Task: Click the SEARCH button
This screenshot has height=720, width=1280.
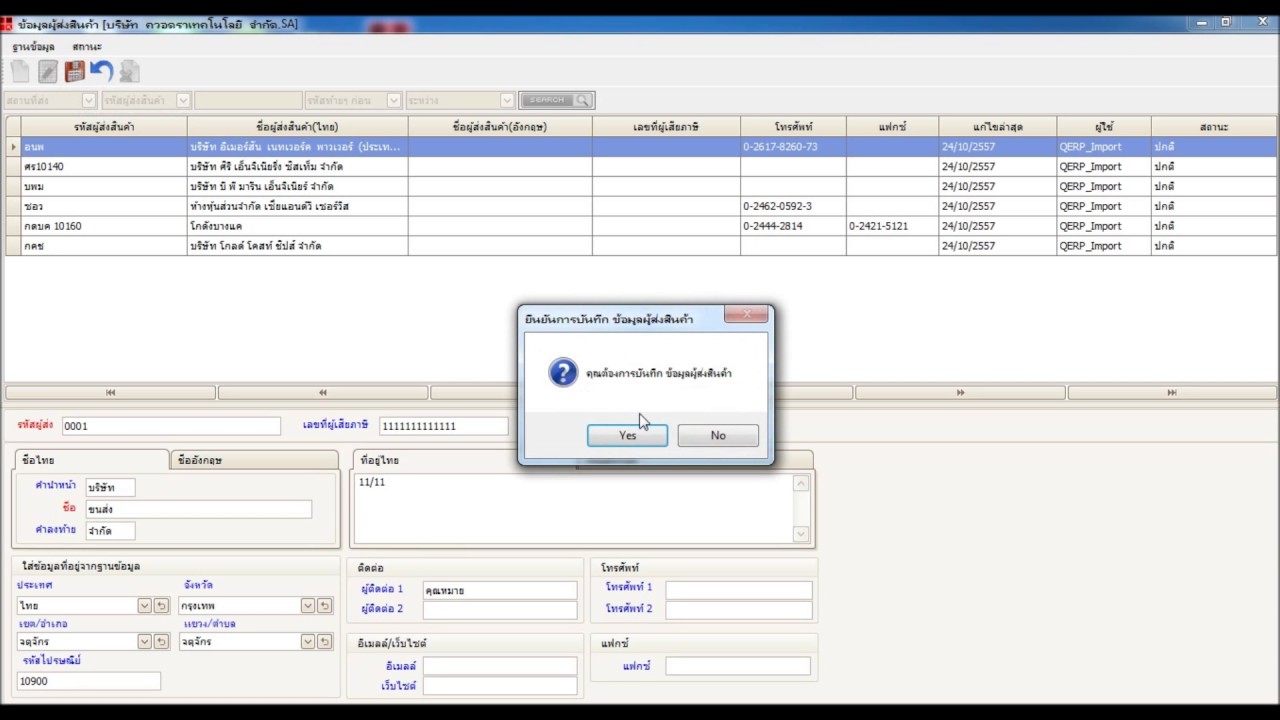Action: tap(556, 100)
